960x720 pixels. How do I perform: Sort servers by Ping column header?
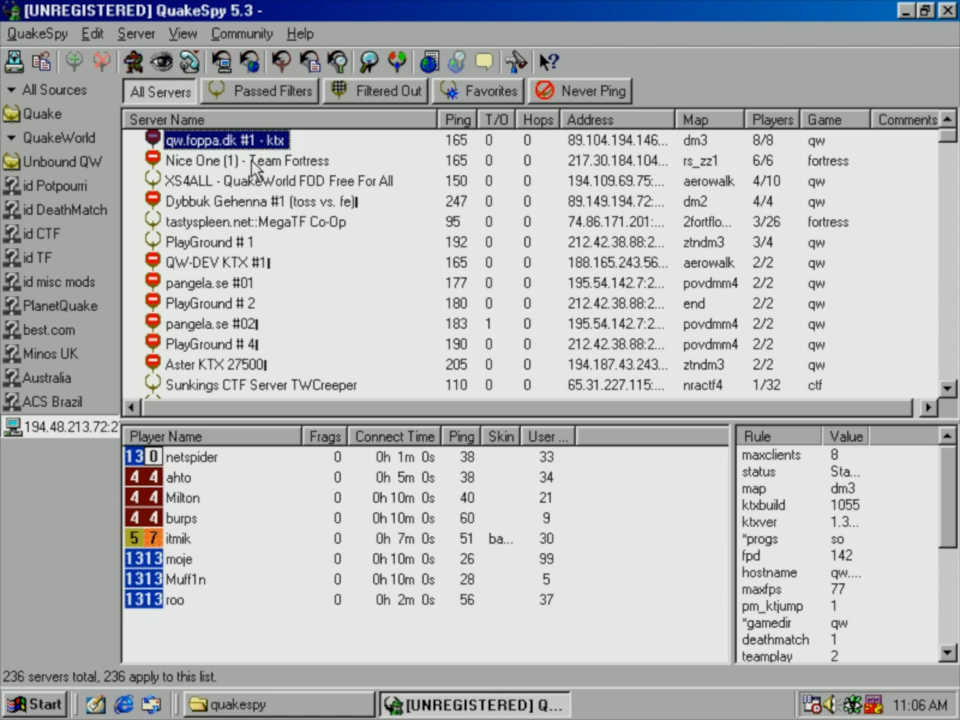[457, 120]
